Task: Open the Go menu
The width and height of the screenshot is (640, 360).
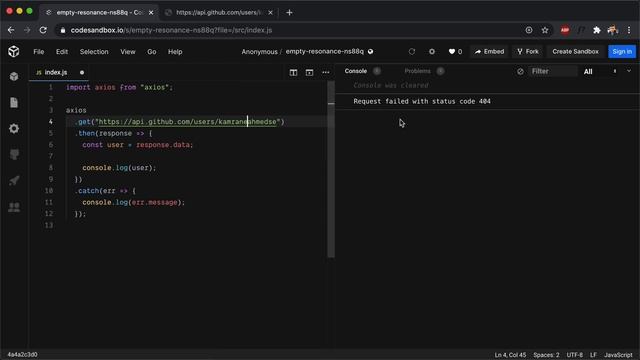Action: click(151, 52)
